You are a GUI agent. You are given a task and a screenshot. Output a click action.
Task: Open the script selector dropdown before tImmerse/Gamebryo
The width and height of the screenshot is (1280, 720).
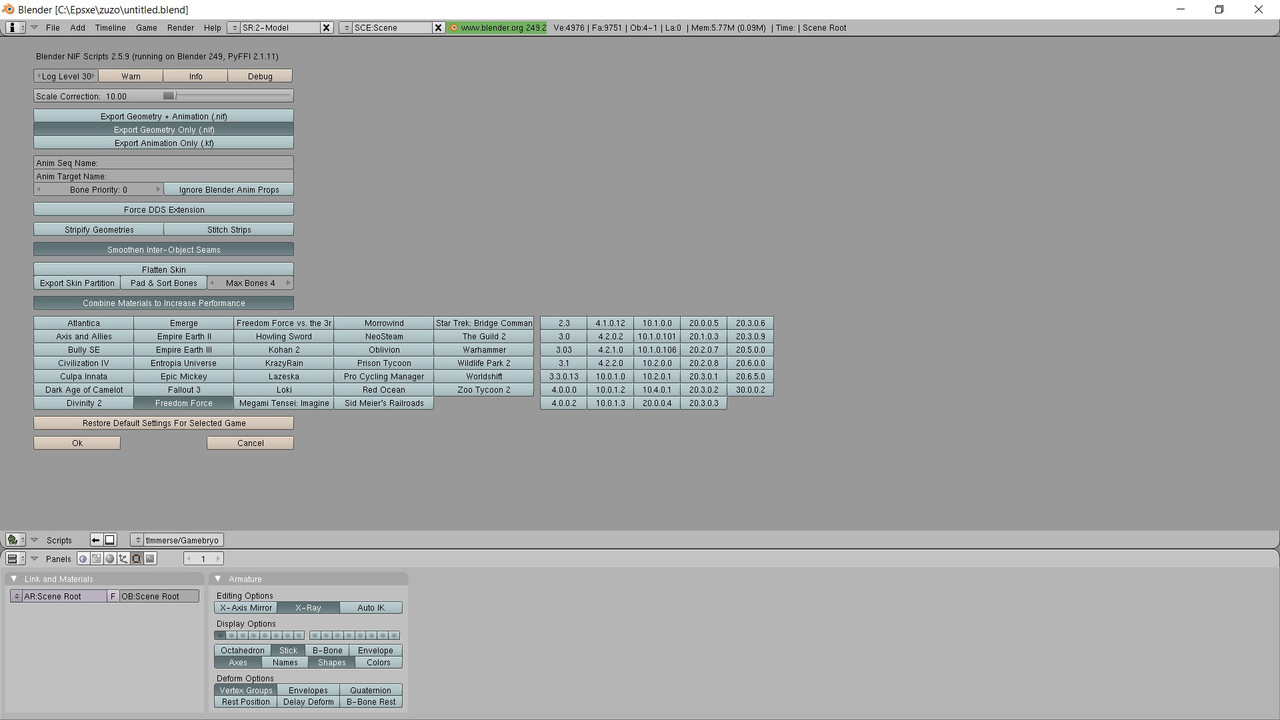(137, 540)
